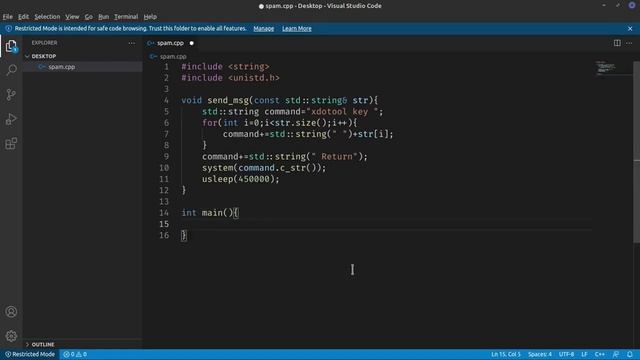Click the Manage link in banner
Viewport: 640px width, 360px height.
tap(264, 29)
